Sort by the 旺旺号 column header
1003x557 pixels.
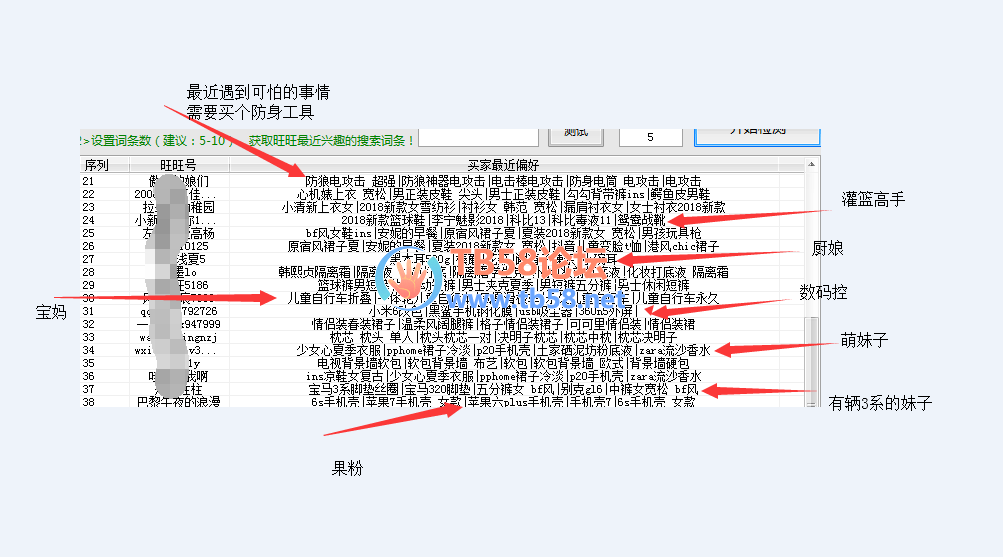pyautogui.click(x=178, y=165)
